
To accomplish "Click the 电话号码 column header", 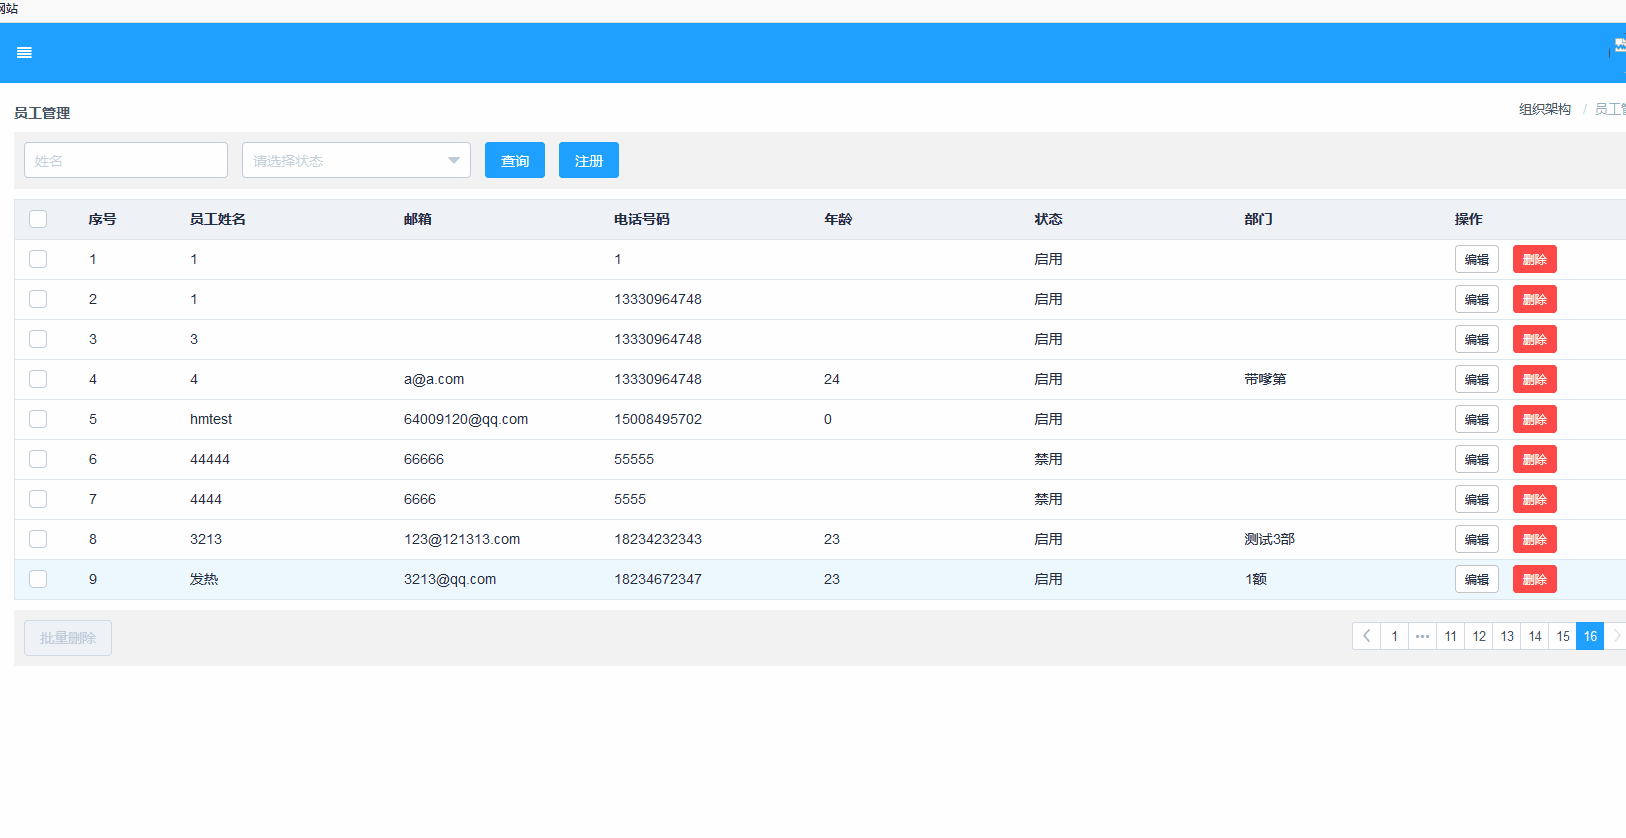I will 642,219.
